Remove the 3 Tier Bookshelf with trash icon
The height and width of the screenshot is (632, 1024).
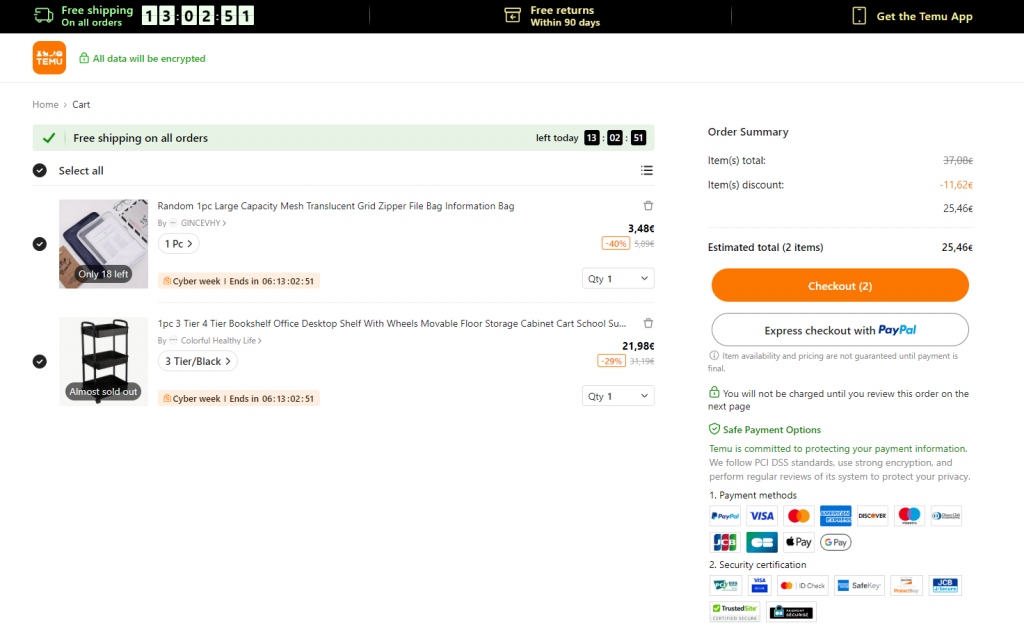647,322
